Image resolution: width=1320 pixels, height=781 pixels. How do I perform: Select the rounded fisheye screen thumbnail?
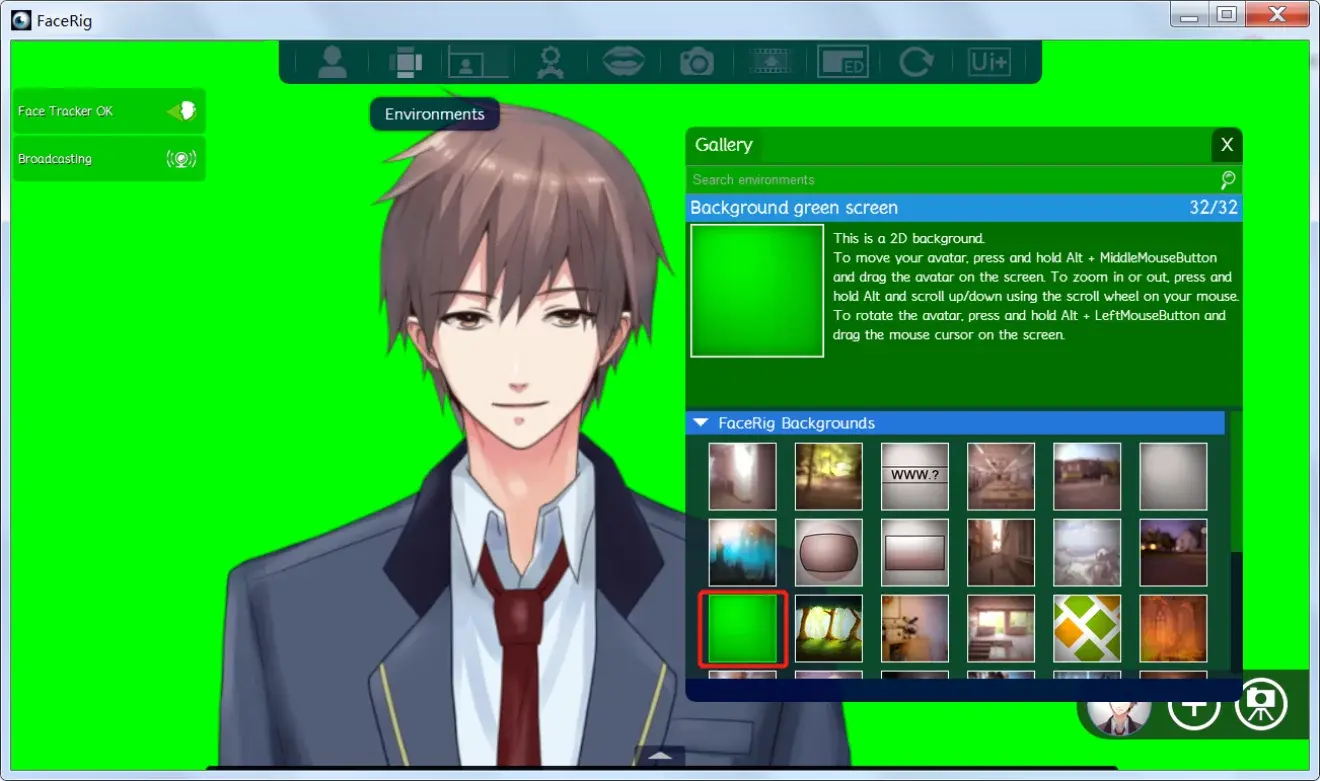(829, 553)
